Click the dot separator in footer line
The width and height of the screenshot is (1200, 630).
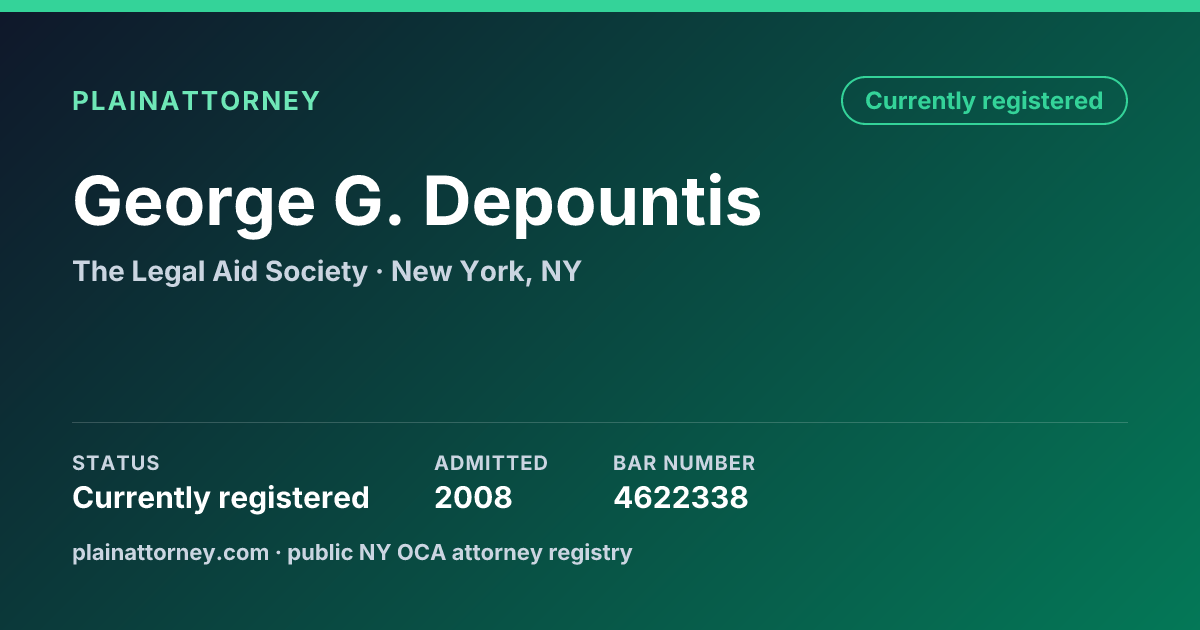point(279,553)
